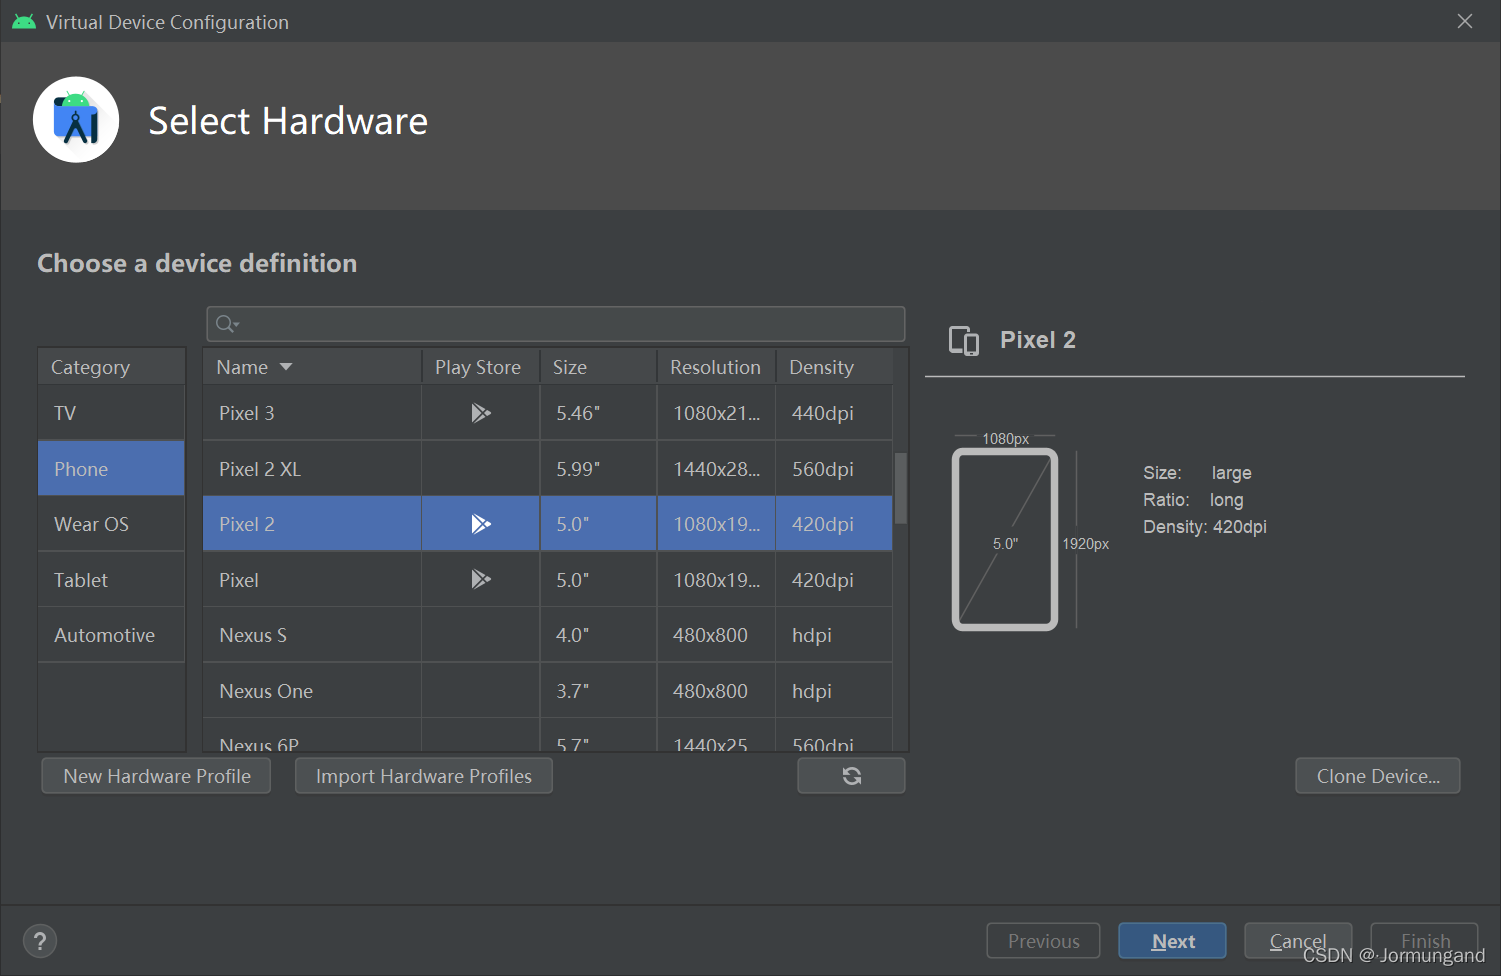Screen dimensions: 1501x976
Task: Proceed with the Next button
Action: [x=1172, y=941]
